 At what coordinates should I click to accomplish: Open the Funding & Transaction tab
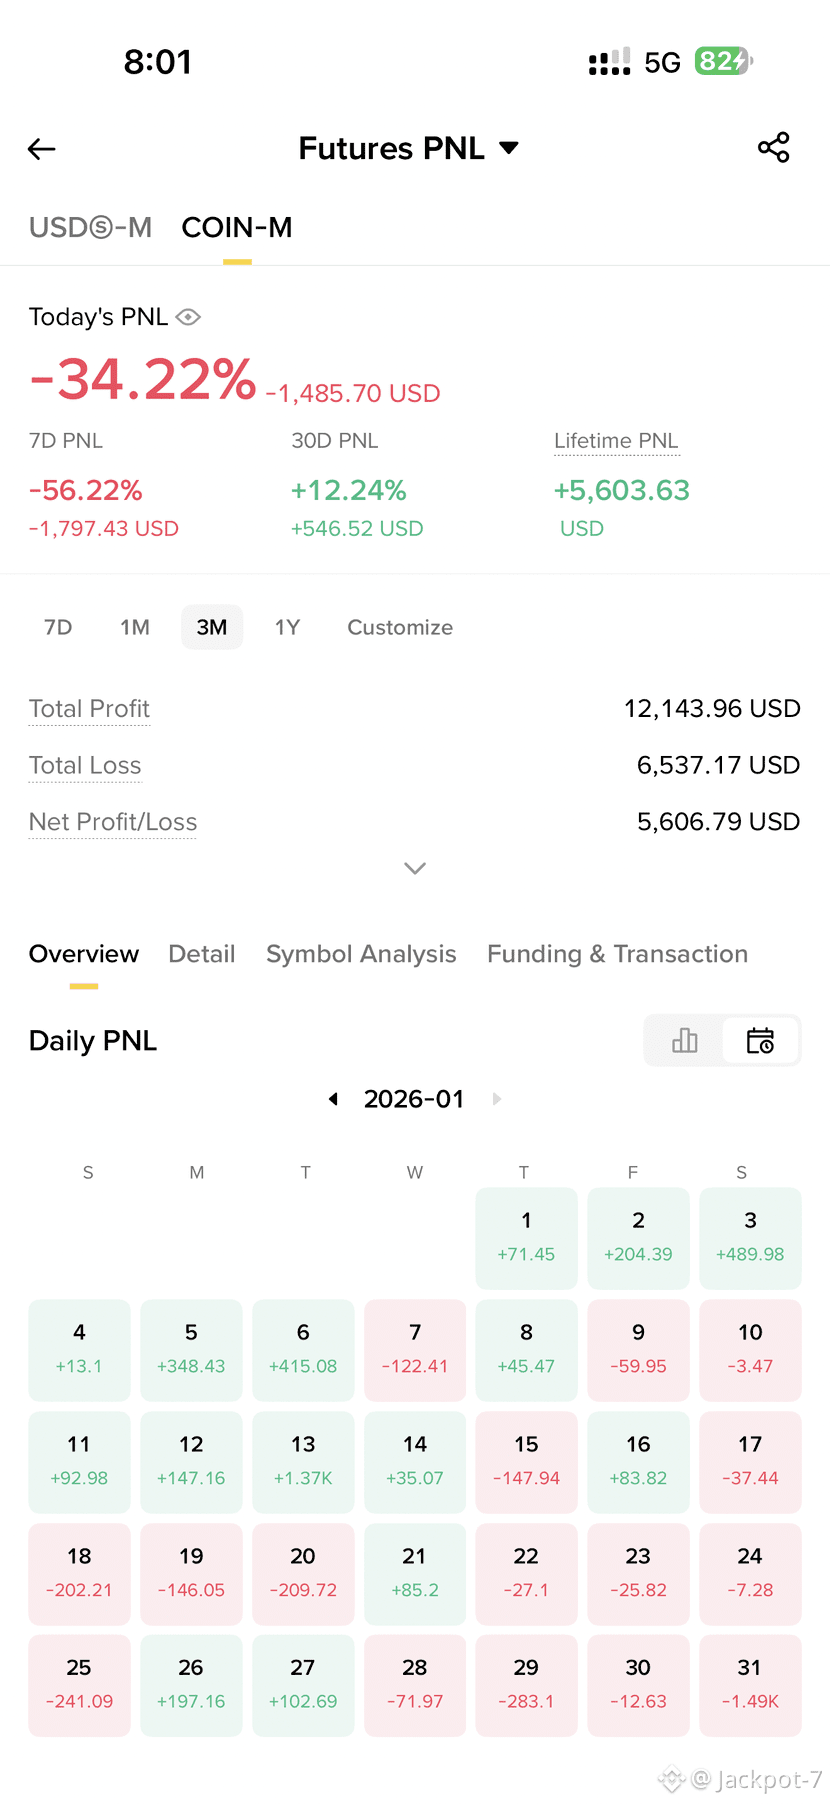[617, 954]
